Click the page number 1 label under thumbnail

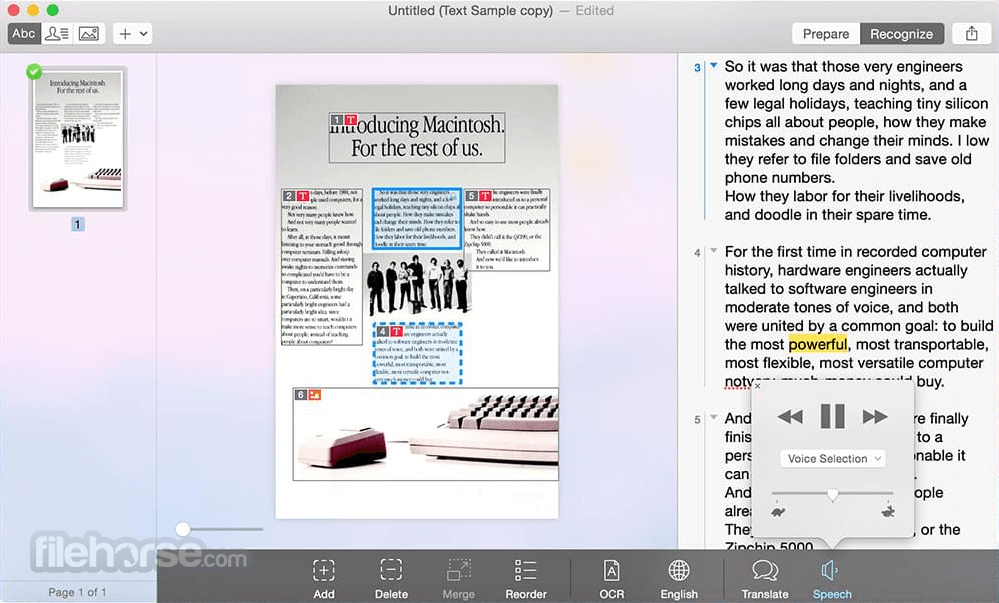tap(77, 224)
